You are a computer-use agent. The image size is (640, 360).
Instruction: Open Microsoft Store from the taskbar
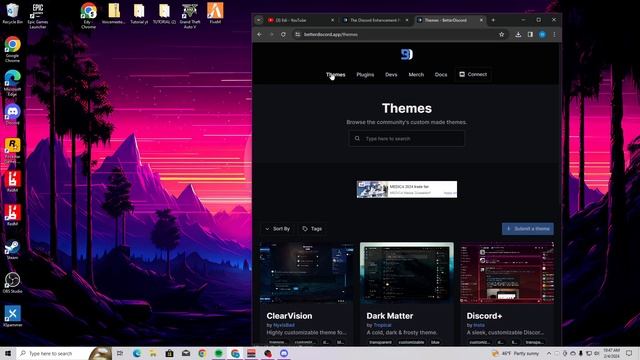[x=169, y=353]
